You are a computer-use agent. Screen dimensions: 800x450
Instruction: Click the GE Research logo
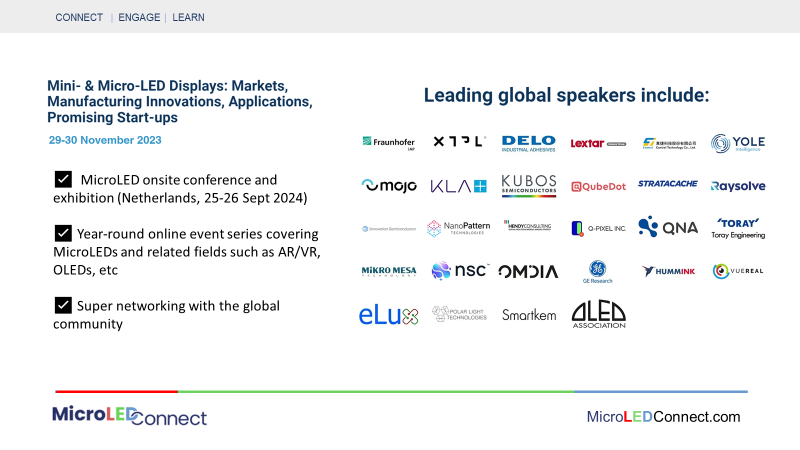point(597,272)
